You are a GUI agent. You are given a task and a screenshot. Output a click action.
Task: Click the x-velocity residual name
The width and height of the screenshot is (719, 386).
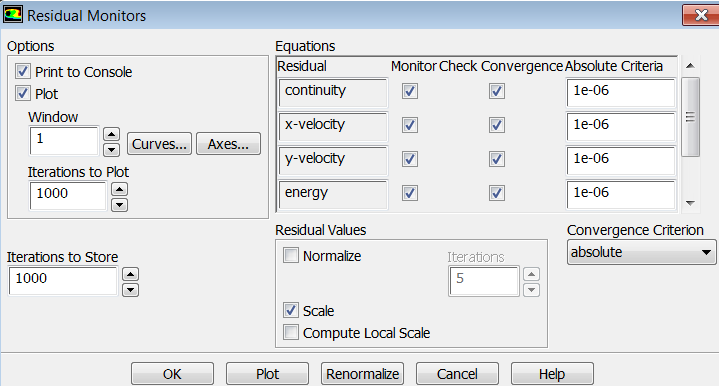333,127
